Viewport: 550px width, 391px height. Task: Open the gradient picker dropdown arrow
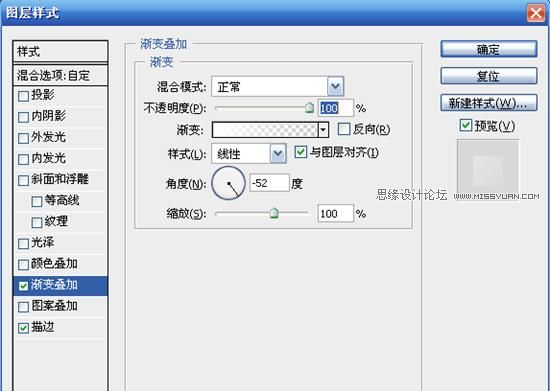(323, 130)
